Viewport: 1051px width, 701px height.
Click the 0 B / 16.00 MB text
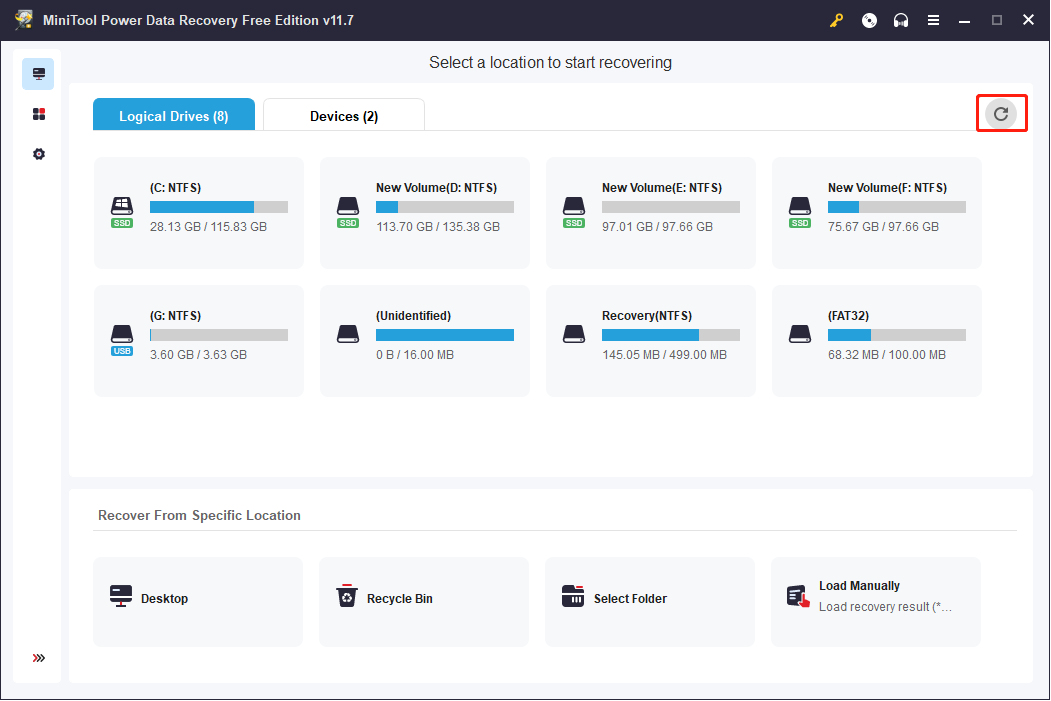(x=415, y=355)
